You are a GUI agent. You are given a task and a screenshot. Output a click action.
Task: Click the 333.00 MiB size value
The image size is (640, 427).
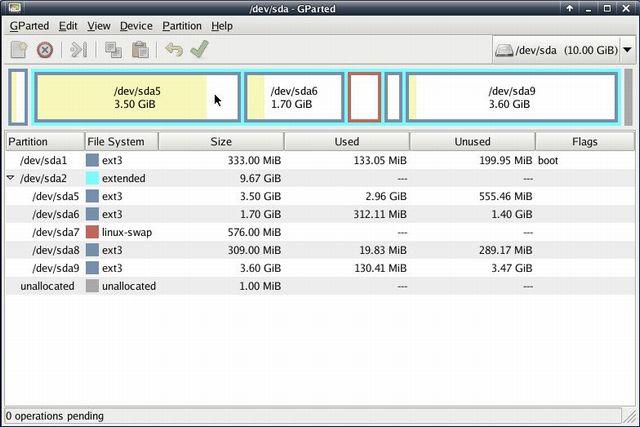254,160
